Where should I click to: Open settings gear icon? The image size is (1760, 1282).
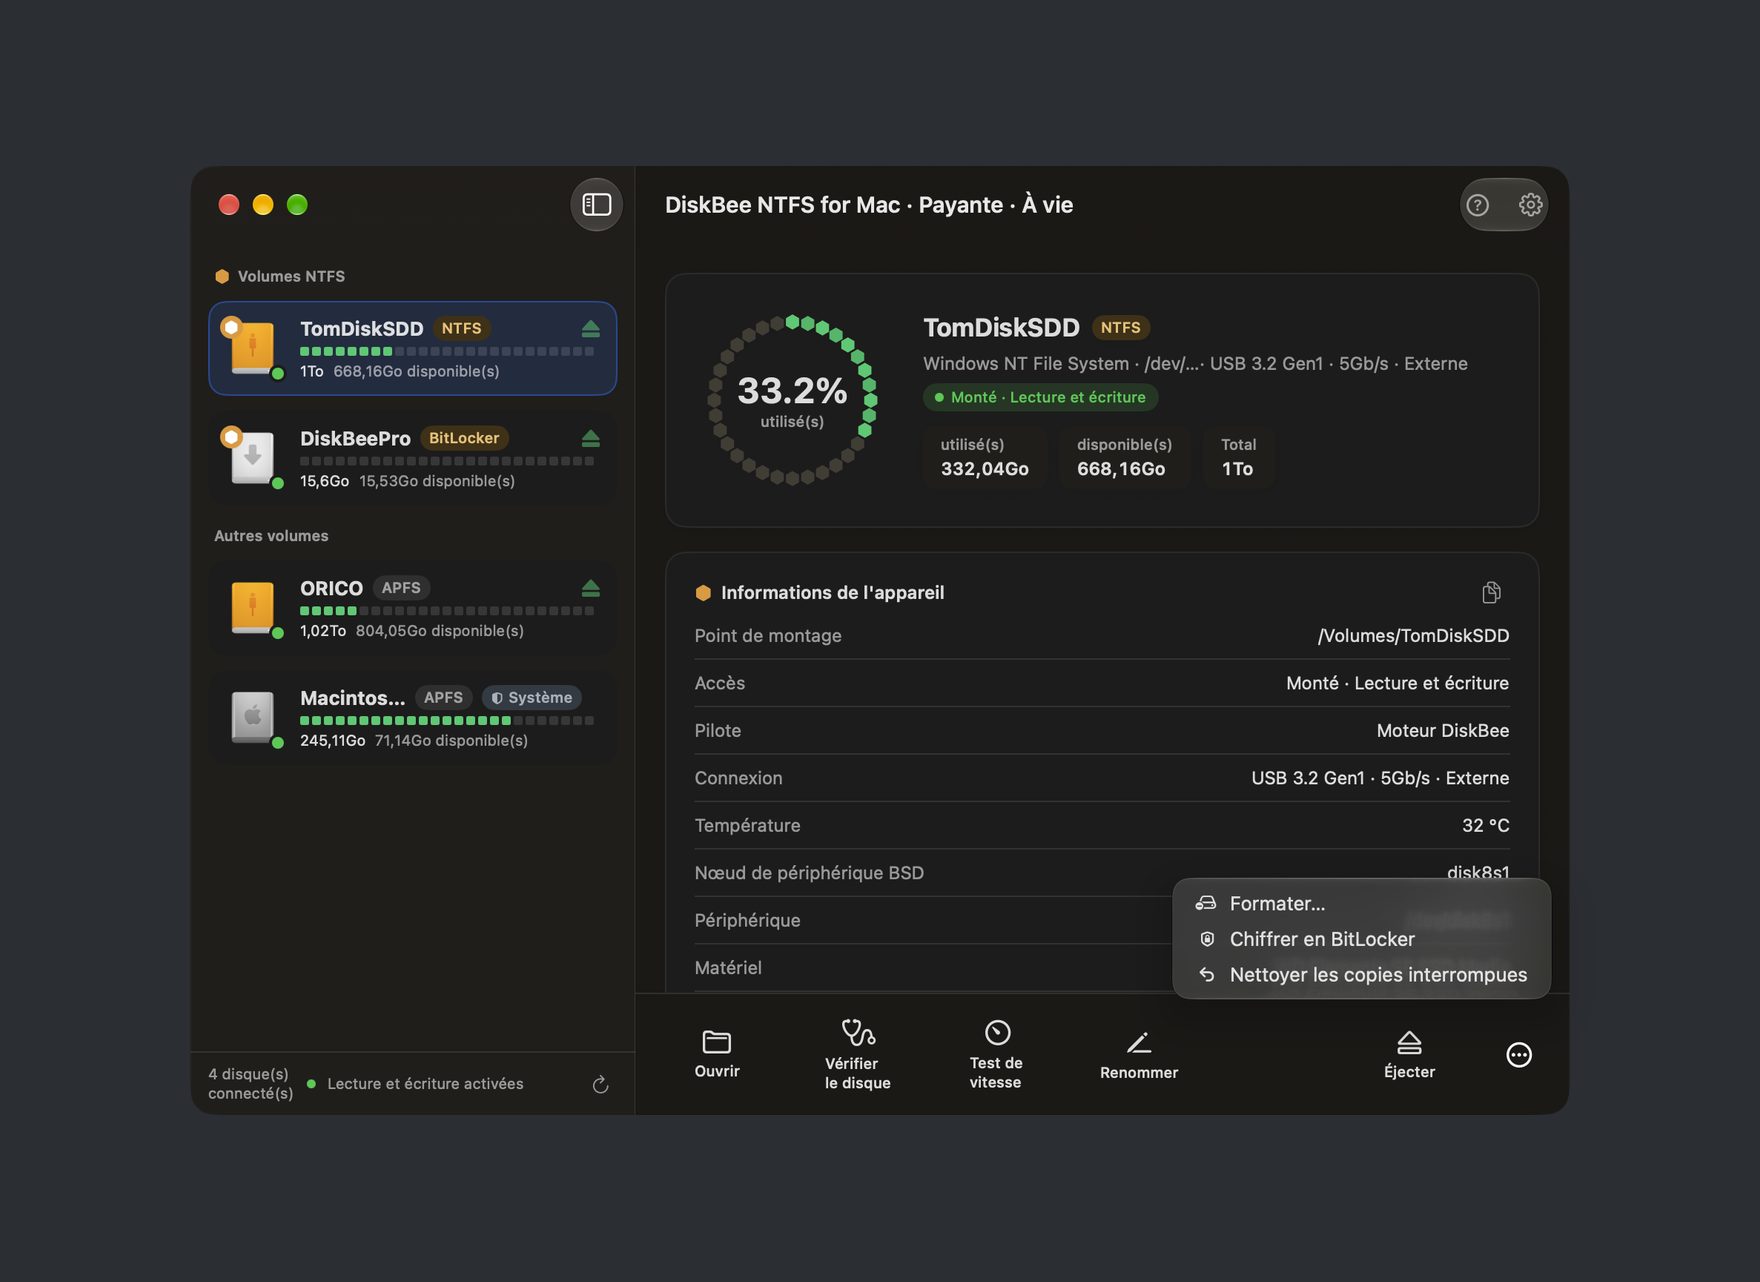[1530, 205]
